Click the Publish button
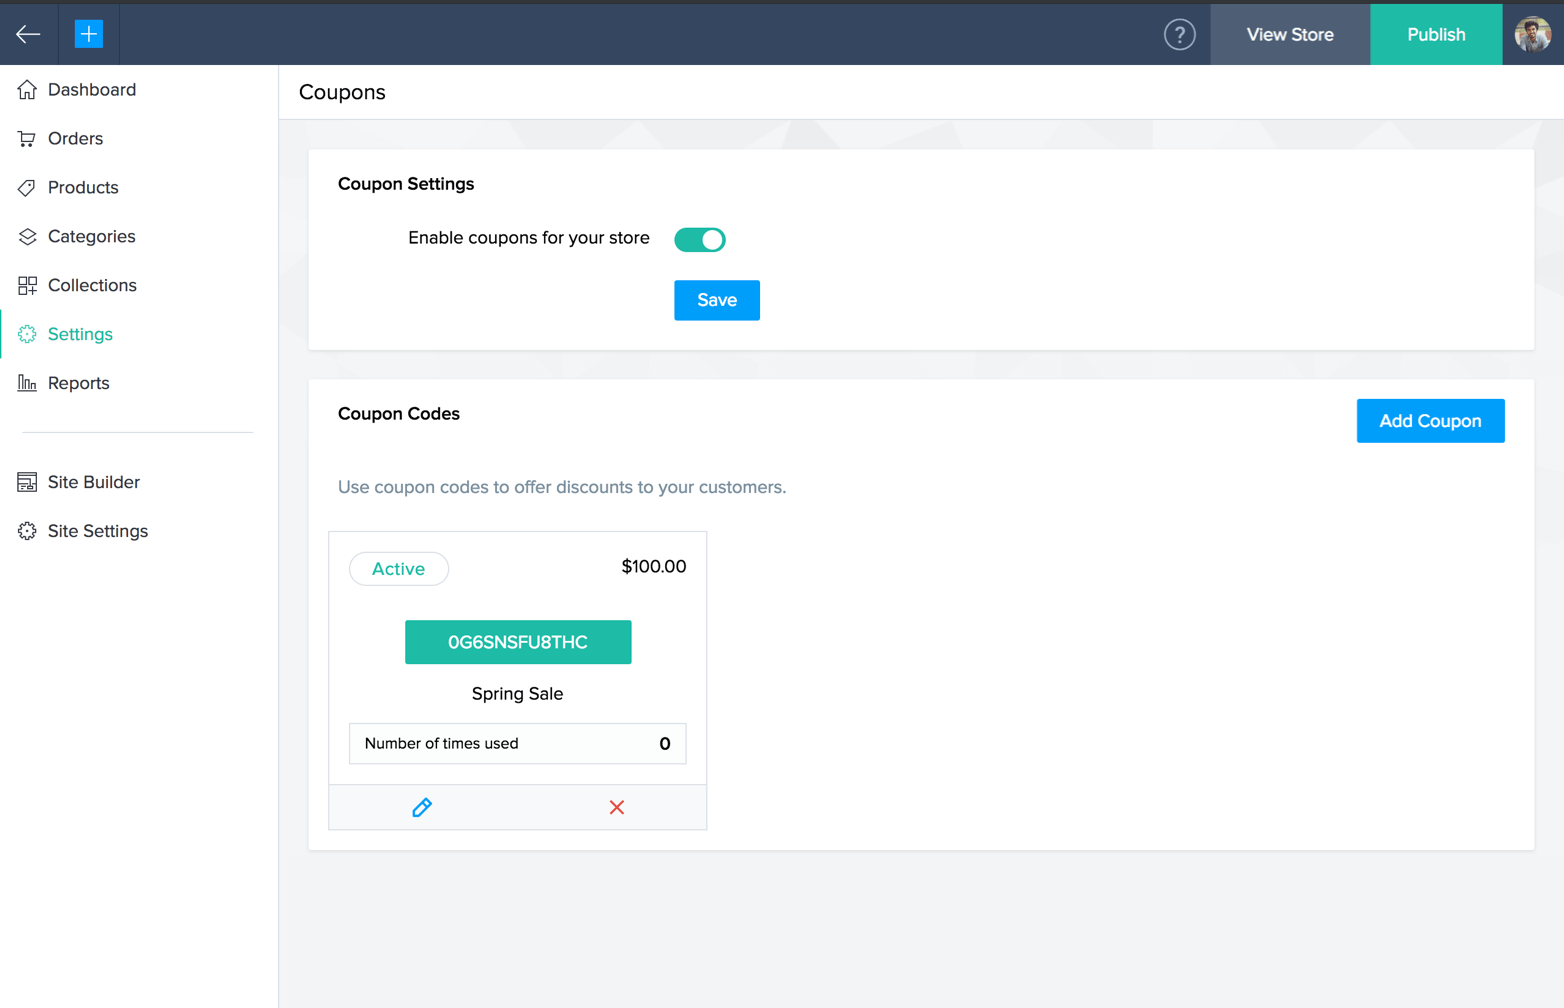This screenshot has width=1564, height=1008. point(1436,35)
